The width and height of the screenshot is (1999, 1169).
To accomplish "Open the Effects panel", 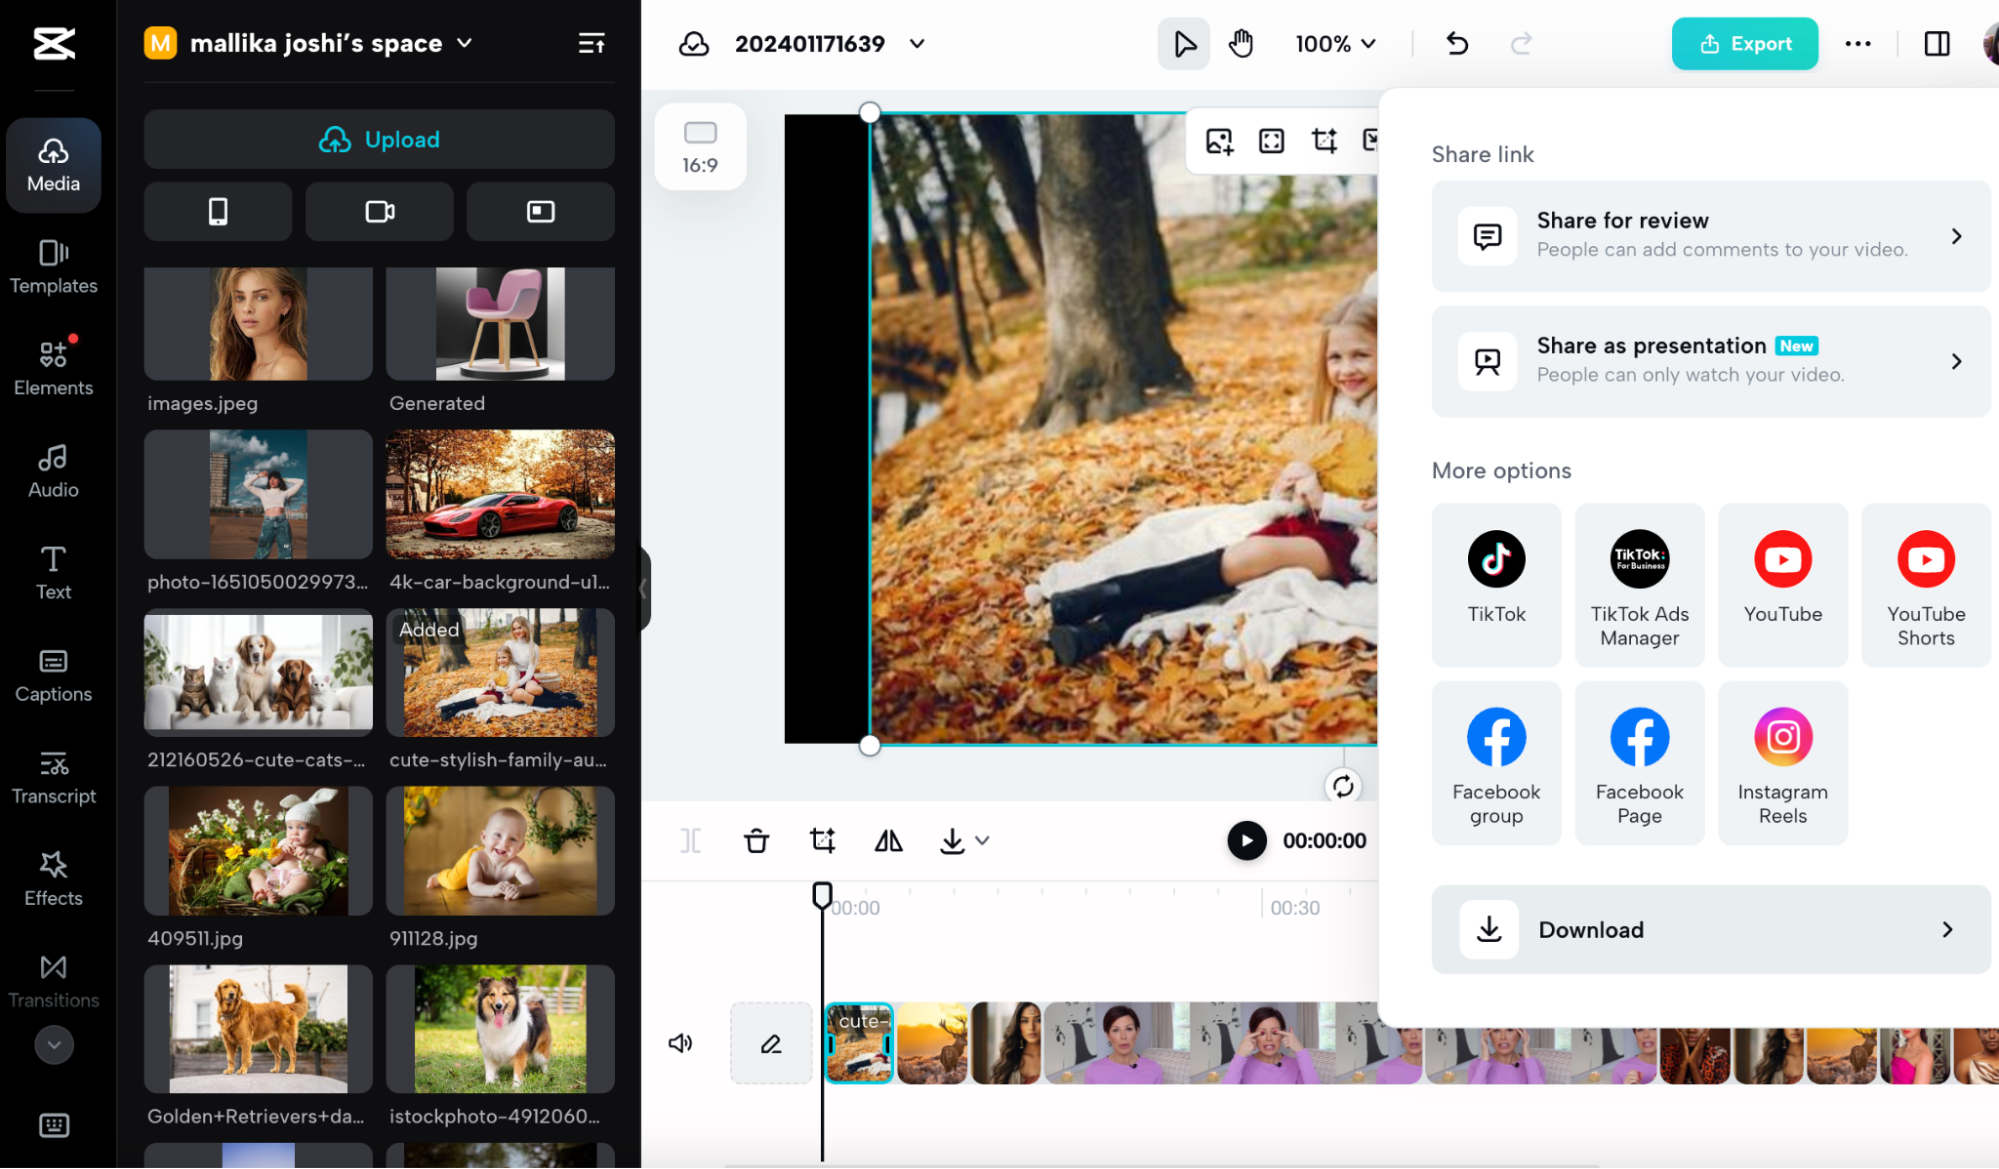I will coord(53,878).
